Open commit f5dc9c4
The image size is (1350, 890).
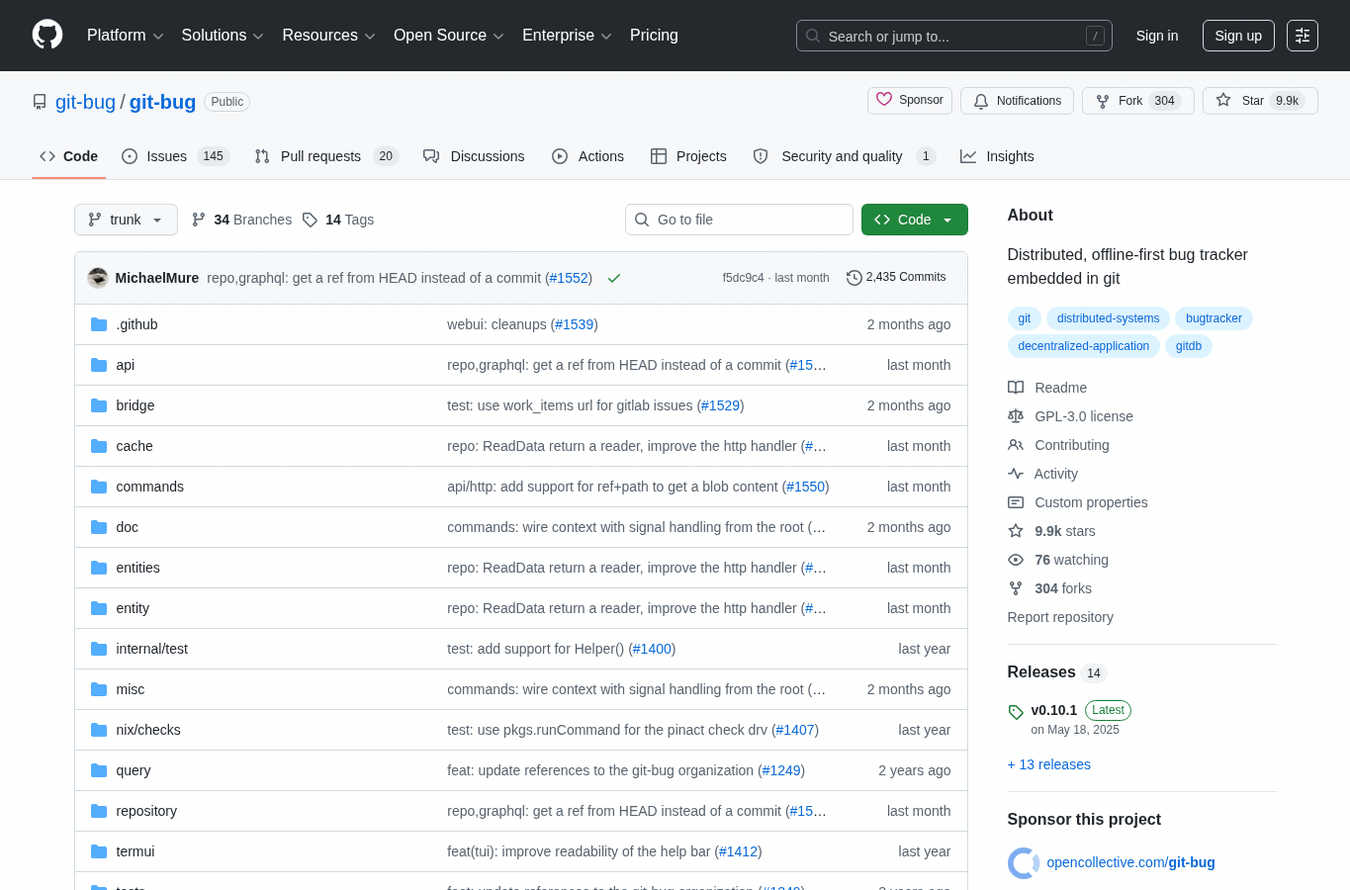point(743,278)
